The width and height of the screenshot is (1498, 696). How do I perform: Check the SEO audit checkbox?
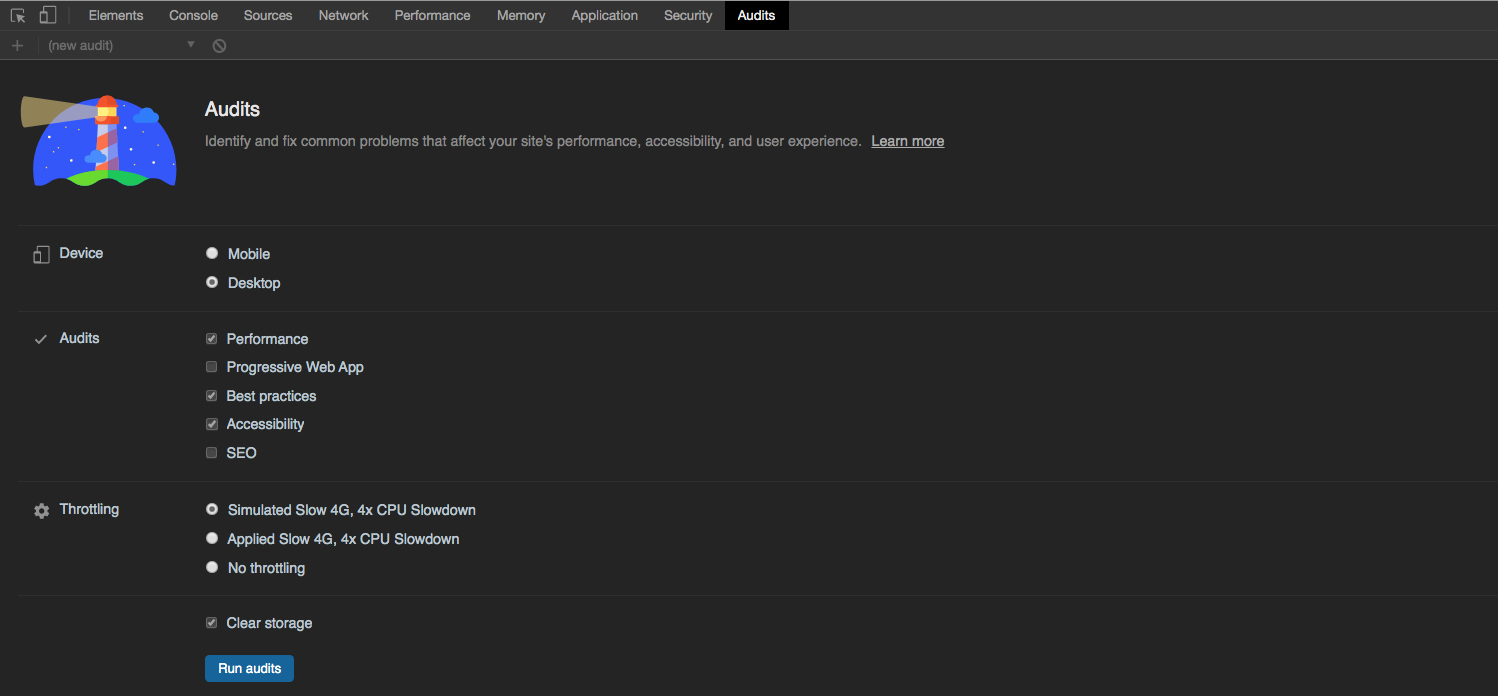[211, 453]
